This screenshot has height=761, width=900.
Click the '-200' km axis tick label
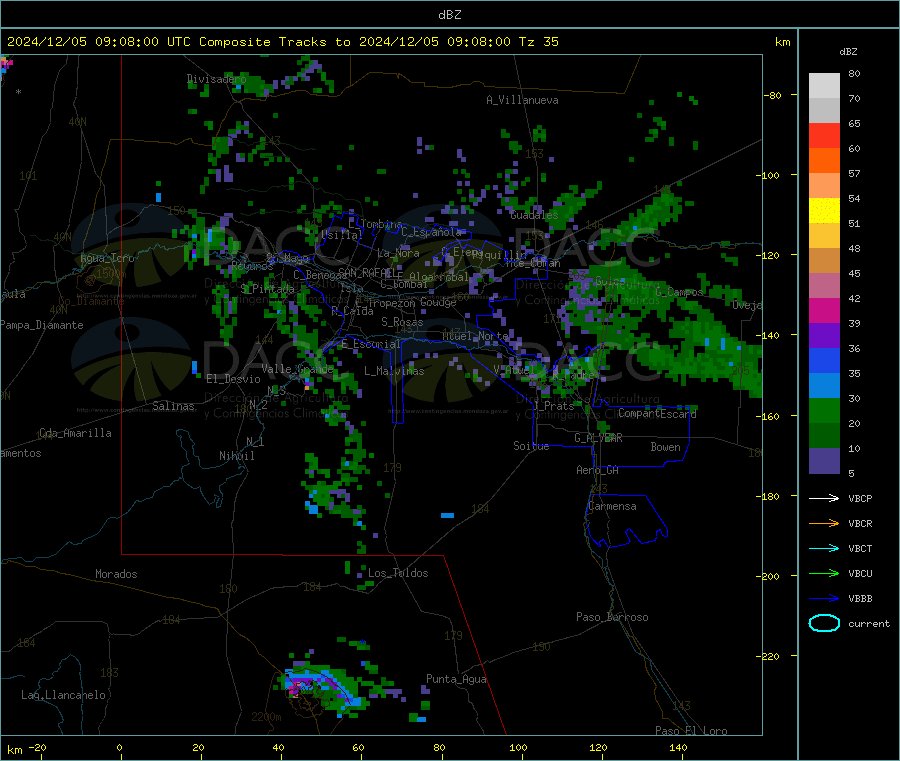(767, 576)
